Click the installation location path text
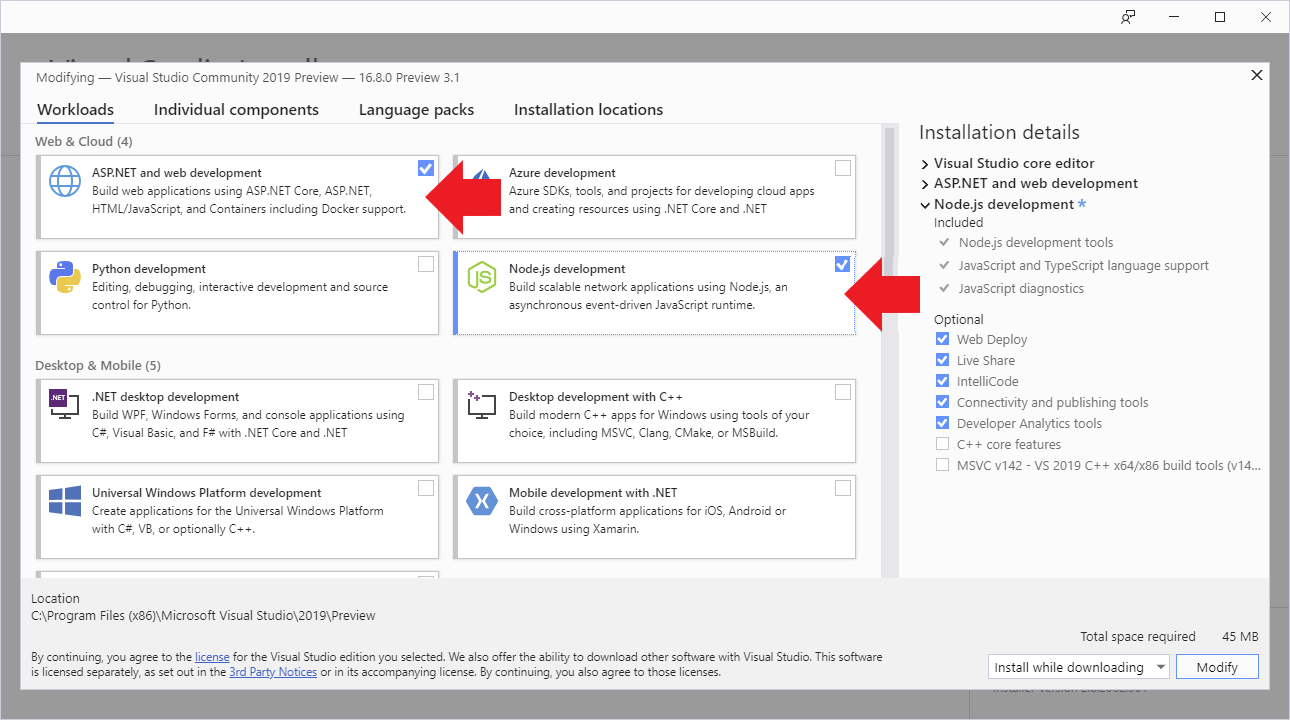Screen dimensions: 1290x720 (203, 616)
